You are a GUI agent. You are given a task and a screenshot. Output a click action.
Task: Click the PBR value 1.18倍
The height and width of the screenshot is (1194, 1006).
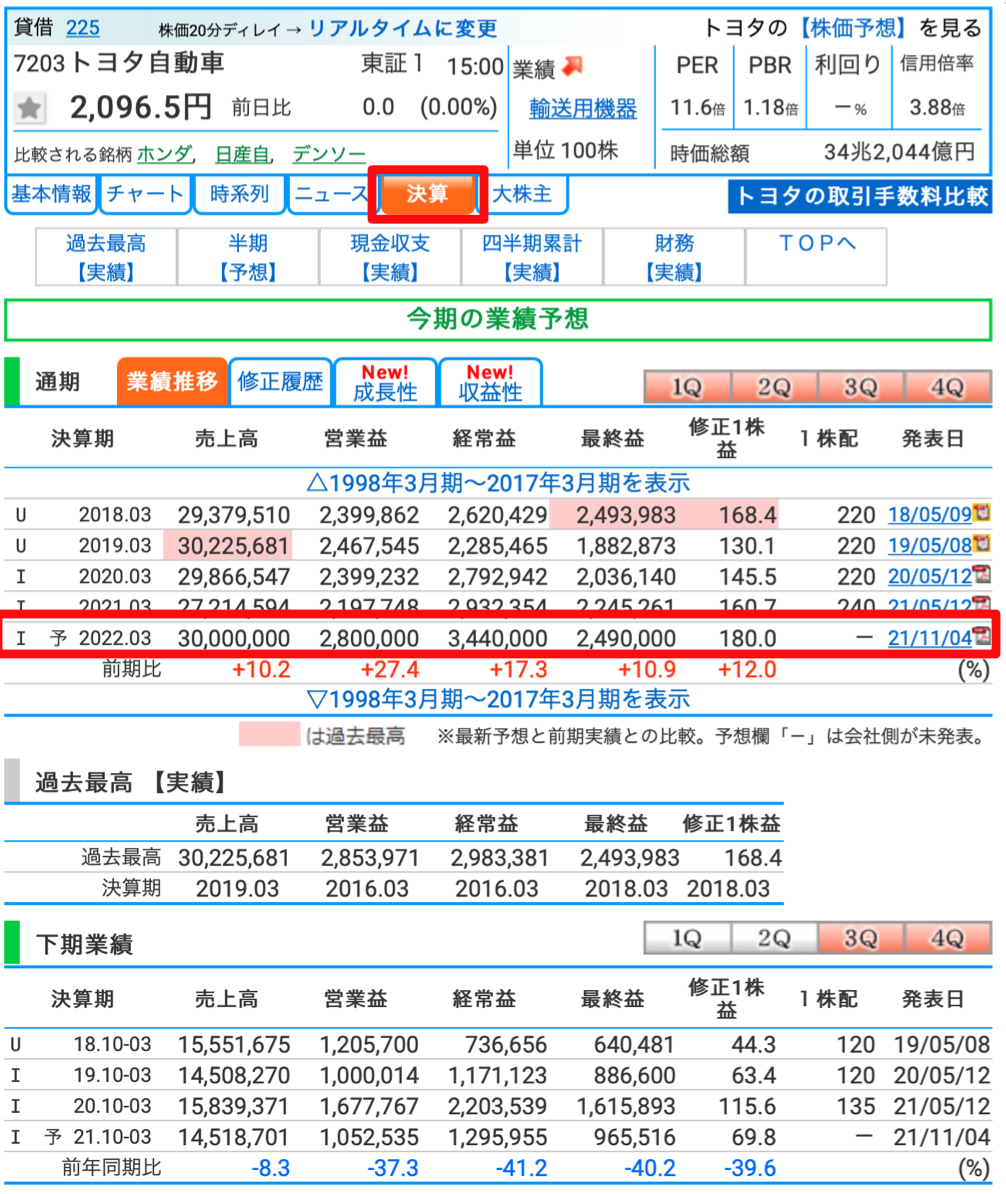(x=770, y=107)
